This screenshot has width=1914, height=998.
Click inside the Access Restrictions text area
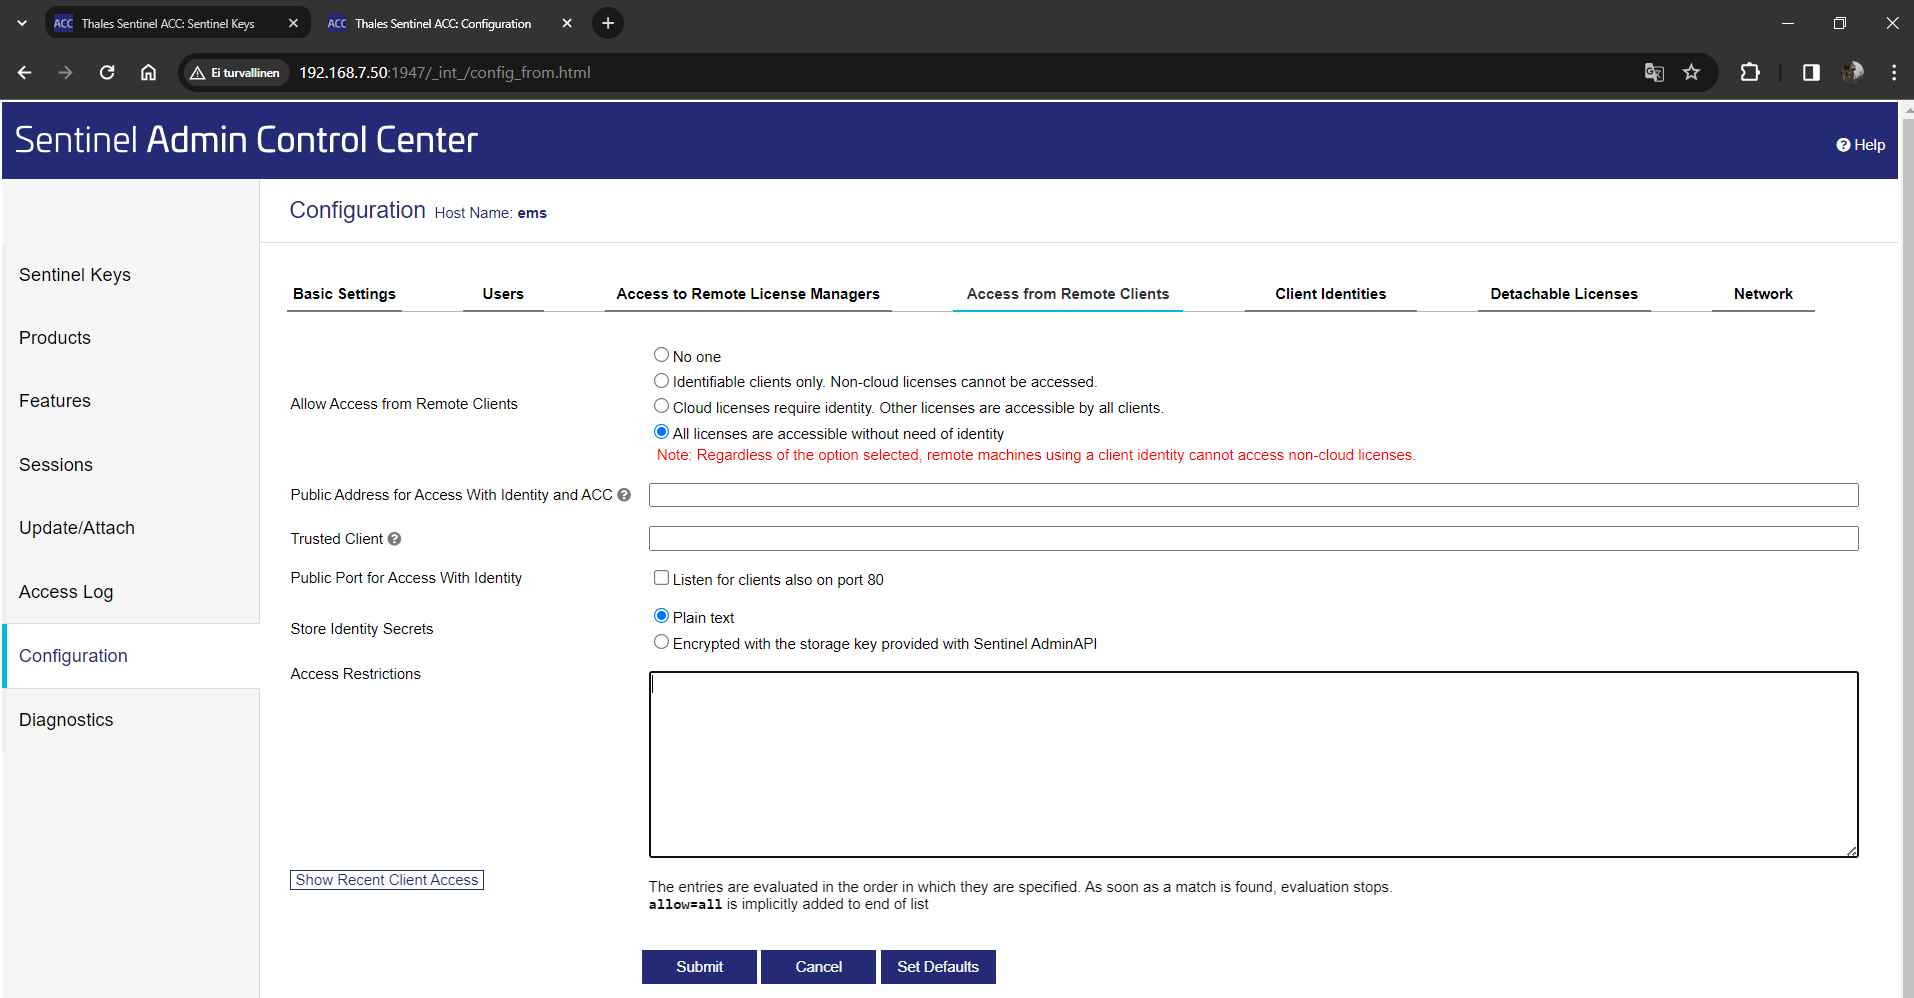(1253, 764)
